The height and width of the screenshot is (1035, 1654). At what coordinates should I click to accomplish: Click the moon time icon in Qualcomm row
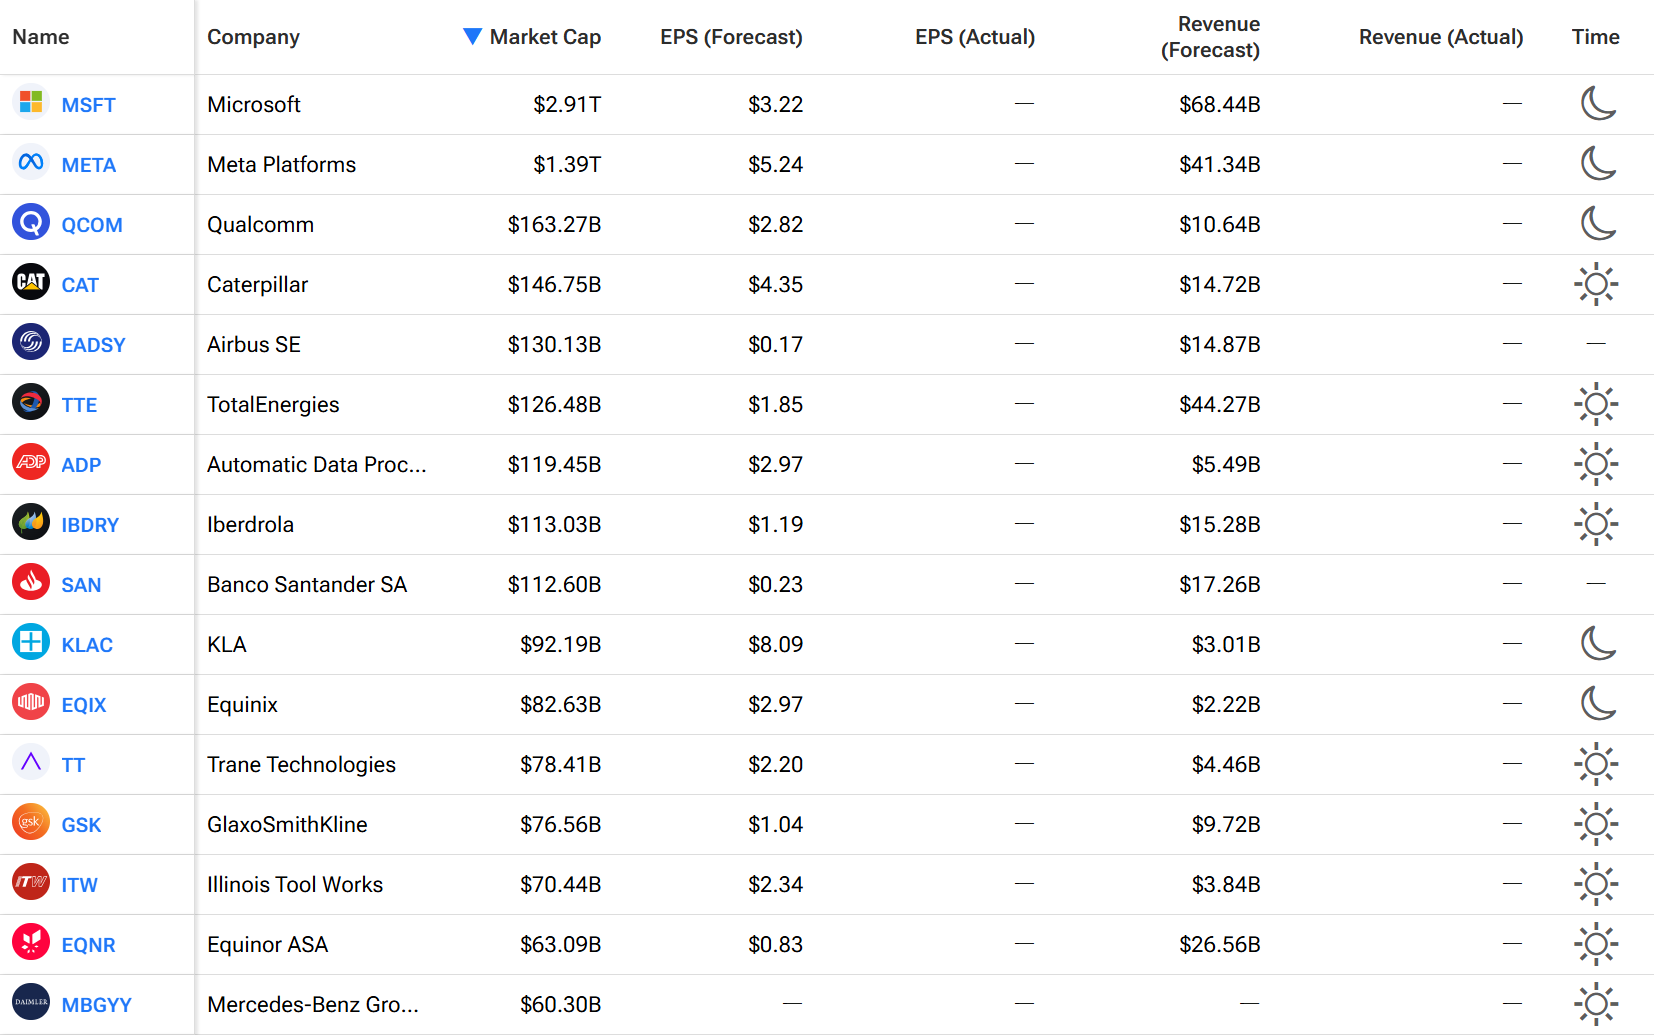1597,223
